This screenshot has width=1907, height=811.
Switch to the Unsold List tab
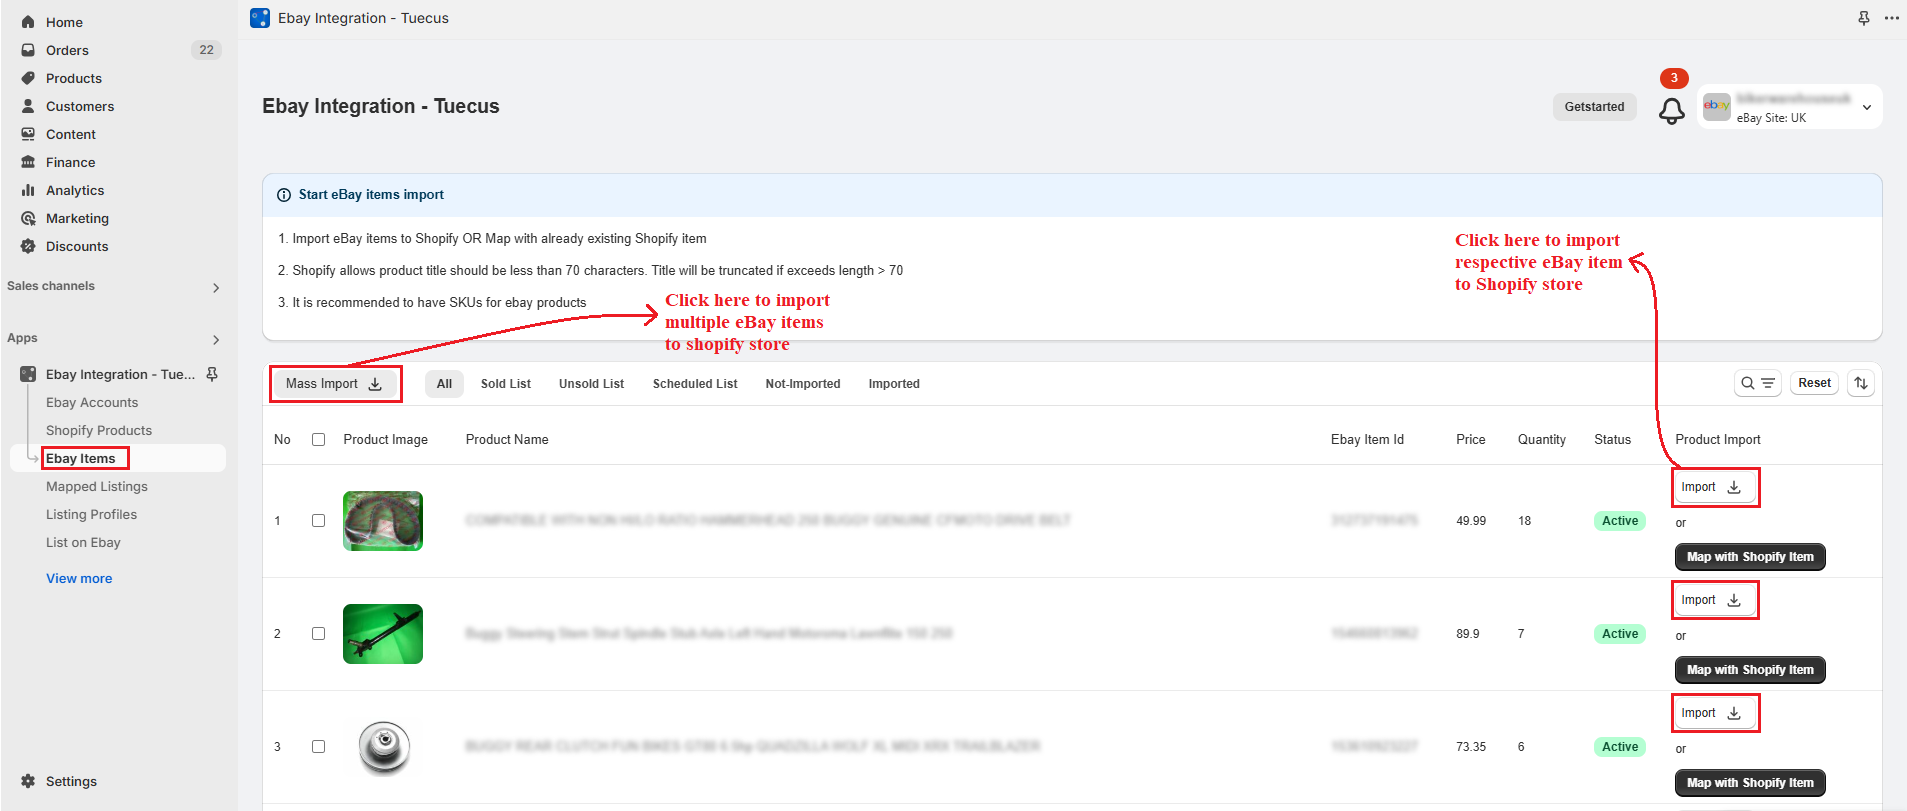coord(591,384)
